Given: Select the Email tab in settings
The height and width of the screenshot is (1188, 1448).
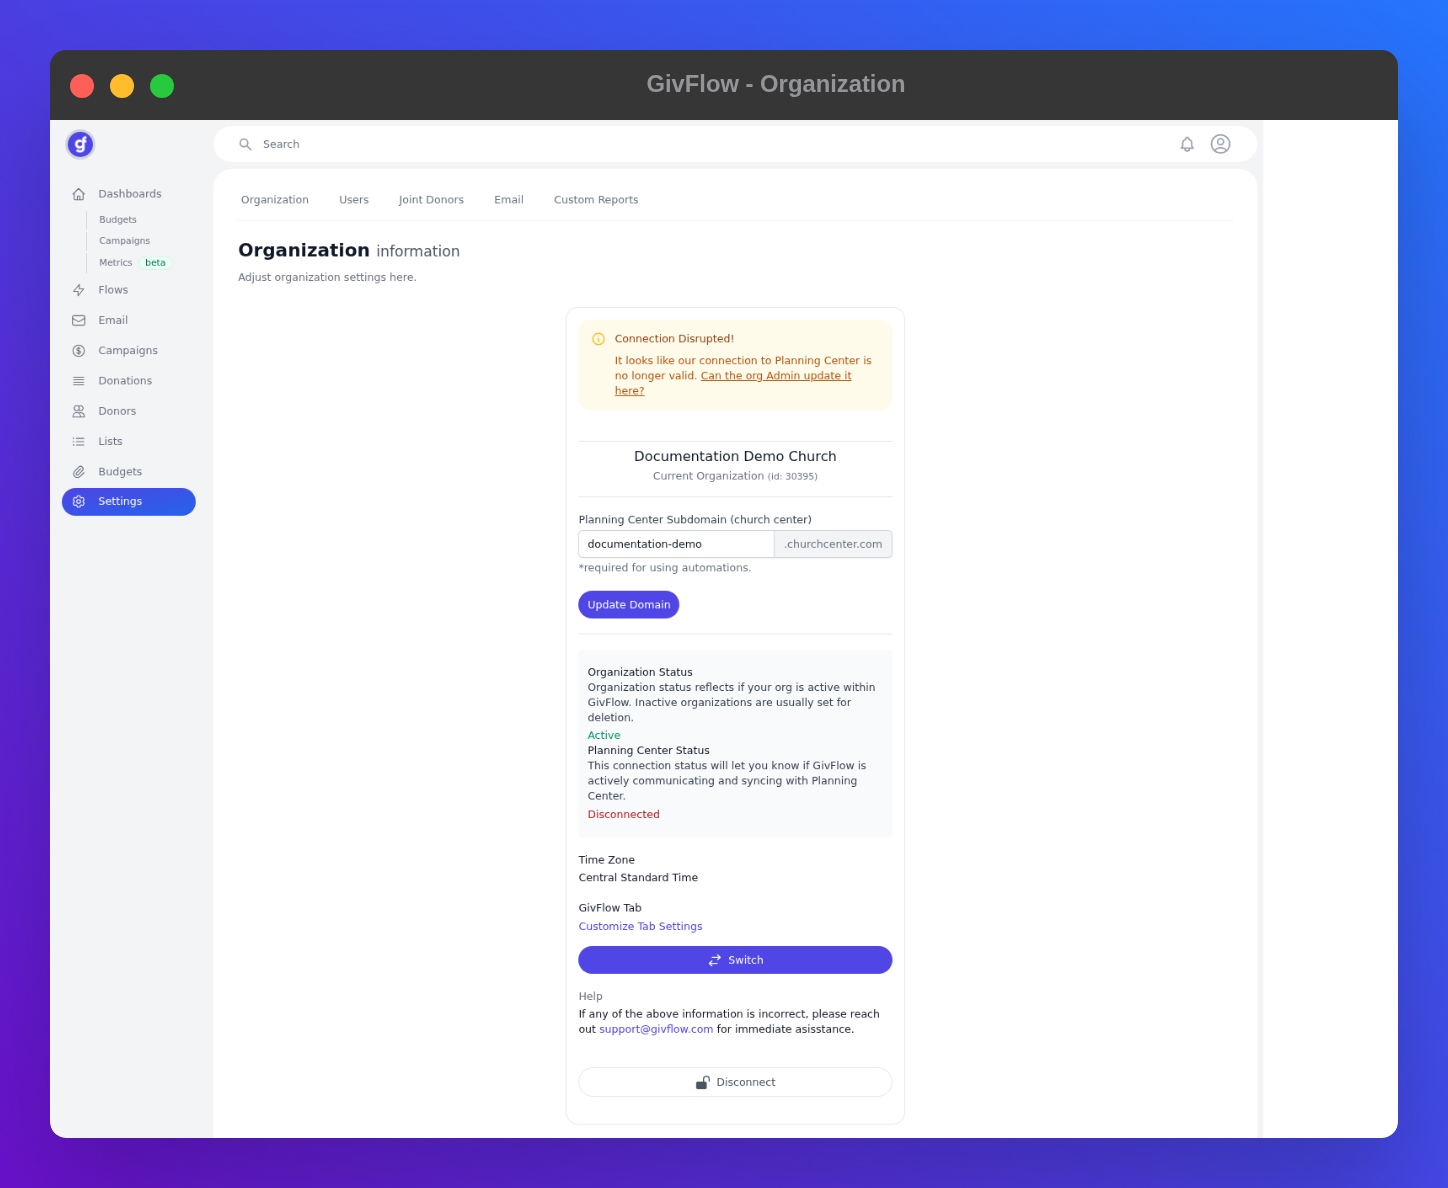Looking at the screenshot, I should pos(509,200).
